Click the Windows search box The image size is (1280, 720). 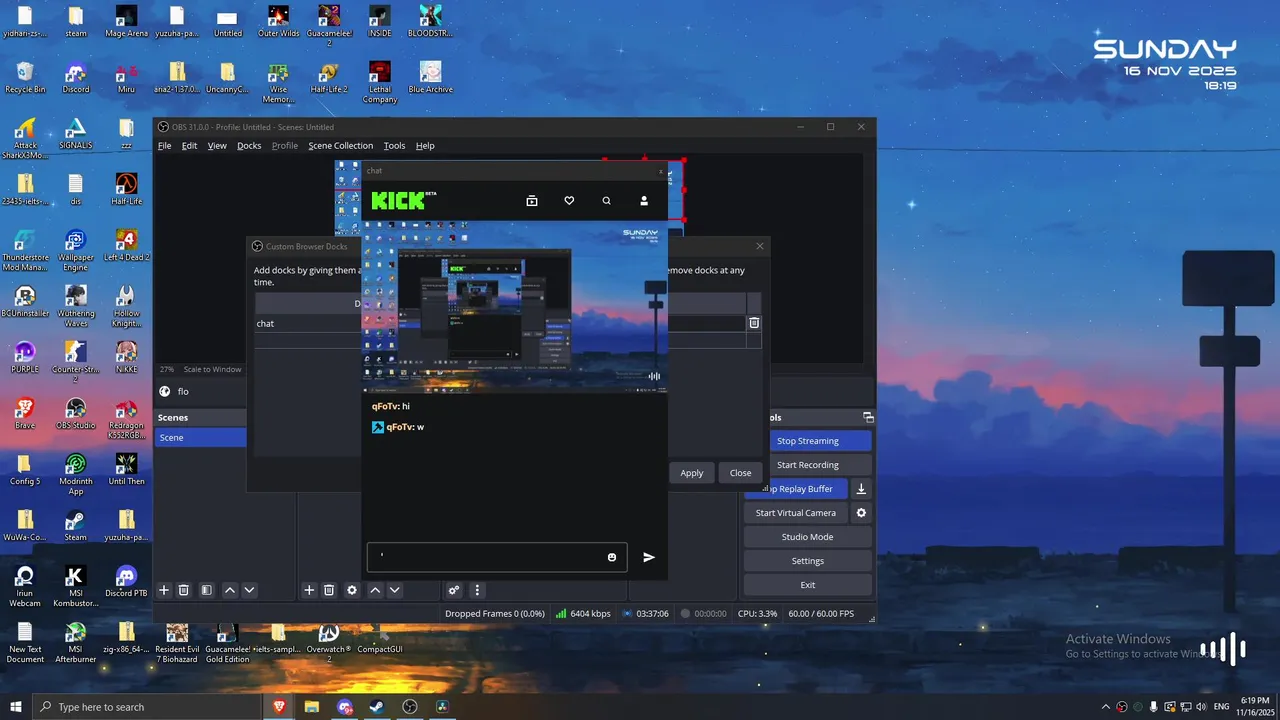tap(150, 707)
